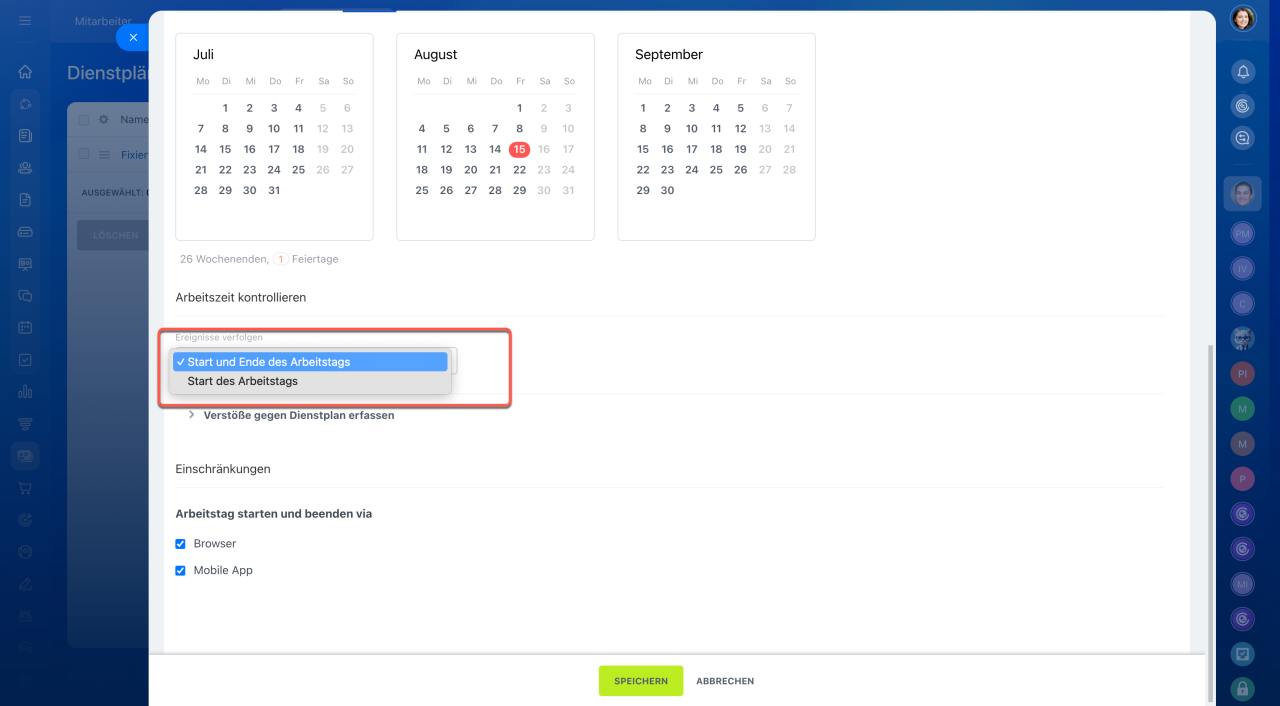Open the notifications bell icon

click(1243, 72)
